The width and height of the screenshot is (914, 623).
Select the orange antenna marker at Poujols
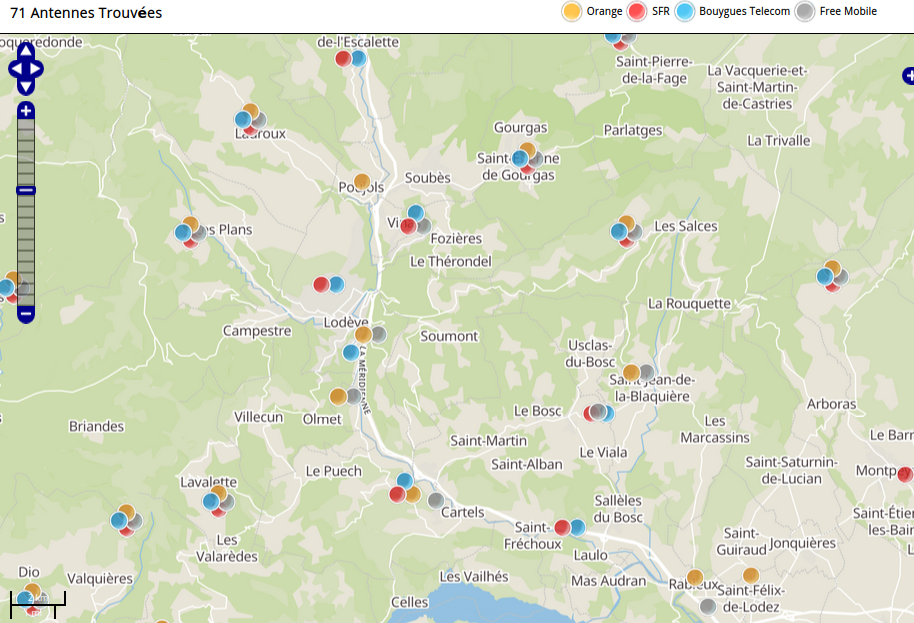click(x=362, y=183)
